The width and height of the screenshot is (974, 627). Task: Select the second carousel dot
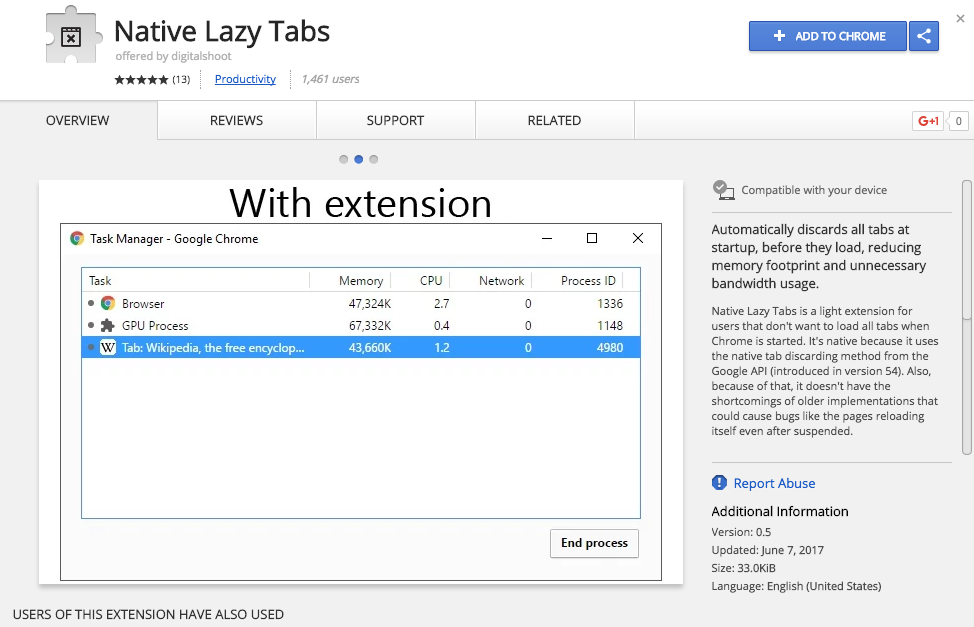tap(359, 159)
